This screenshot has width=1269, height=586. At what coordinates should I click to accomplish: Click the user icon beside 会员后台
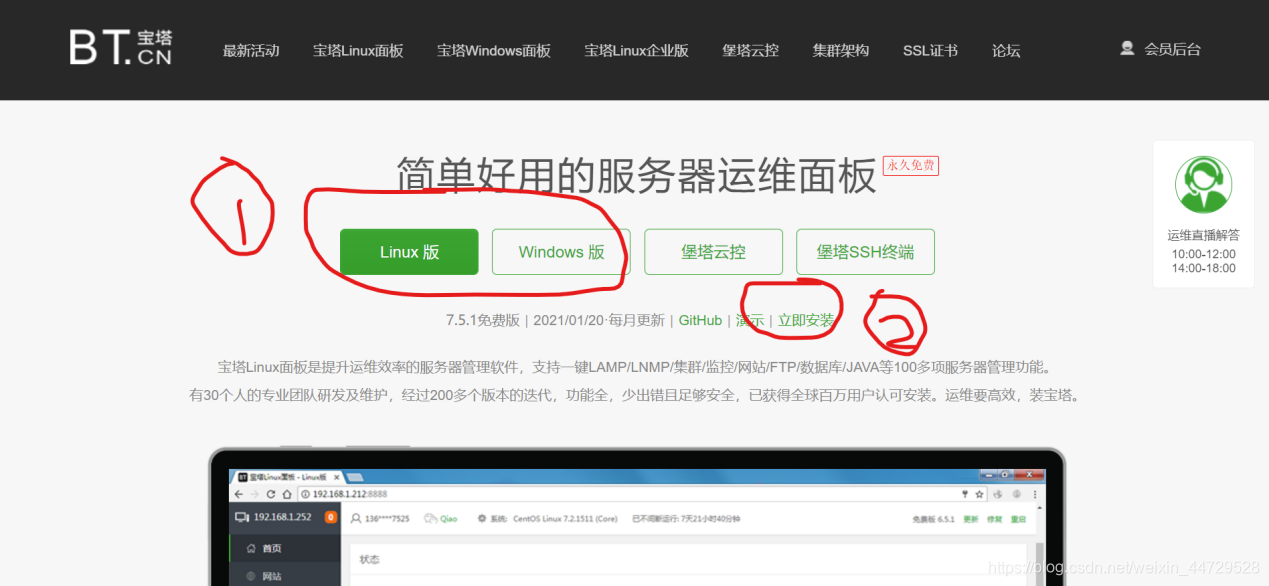(1127, 48)
